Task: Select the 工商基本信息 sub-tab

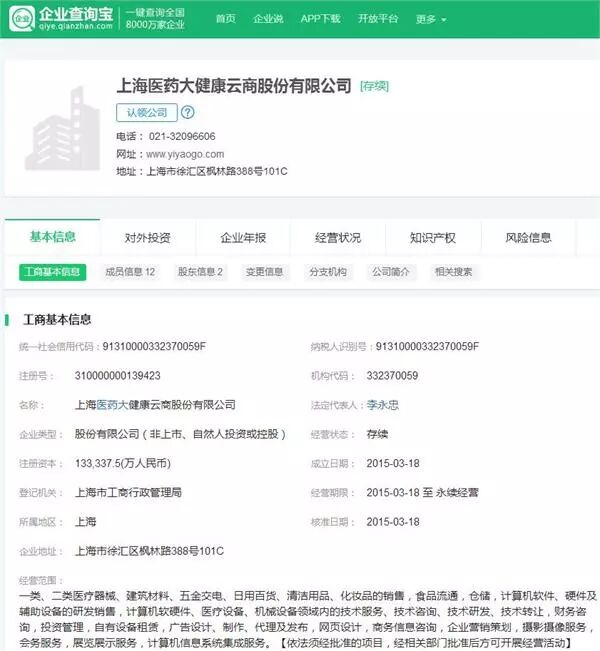Action: click(x=52, y=272)
